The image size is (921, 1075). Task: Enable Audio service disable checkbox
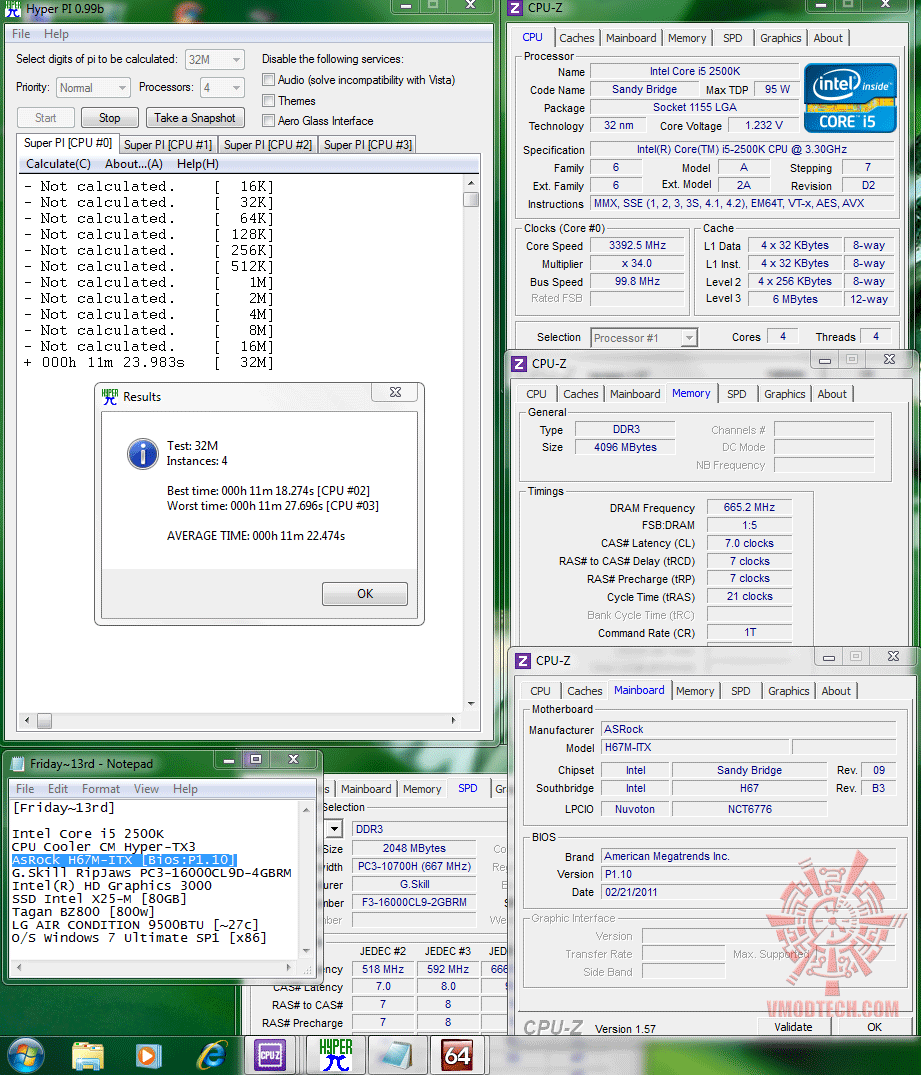269,80
